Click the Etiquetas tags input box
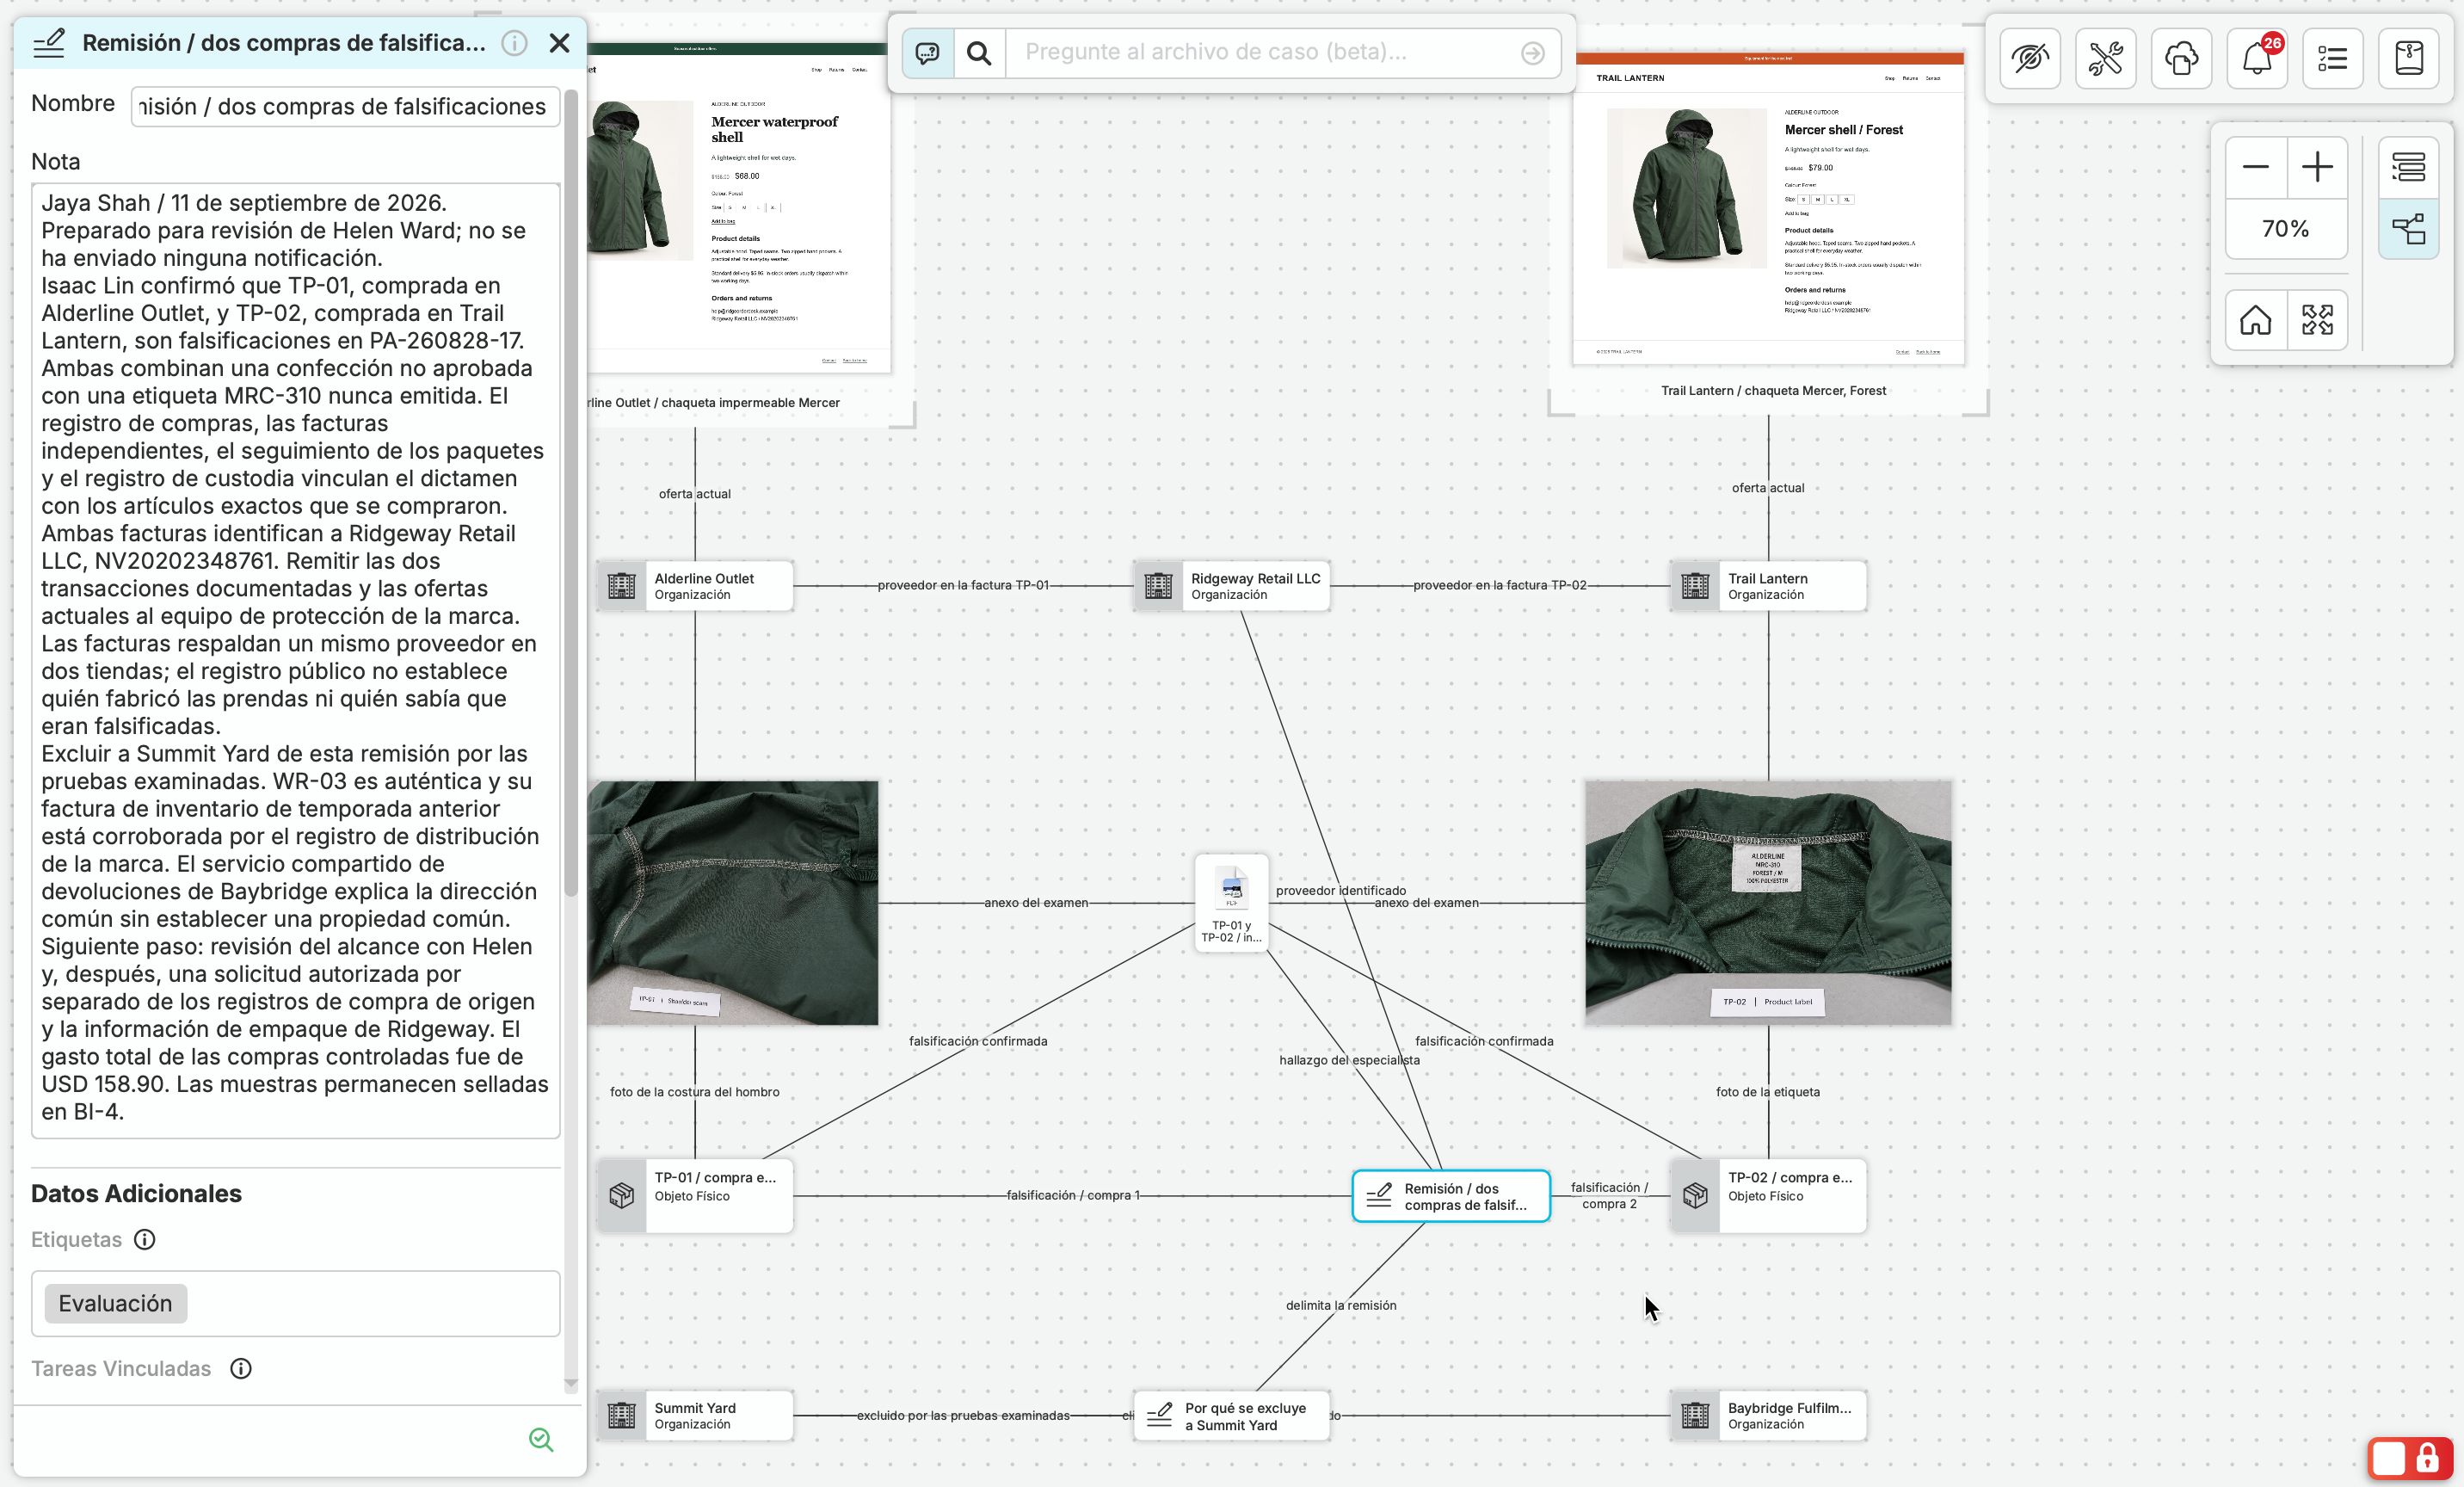The width and height of the screenshot is (2464, 1487). pos(295,1303)
